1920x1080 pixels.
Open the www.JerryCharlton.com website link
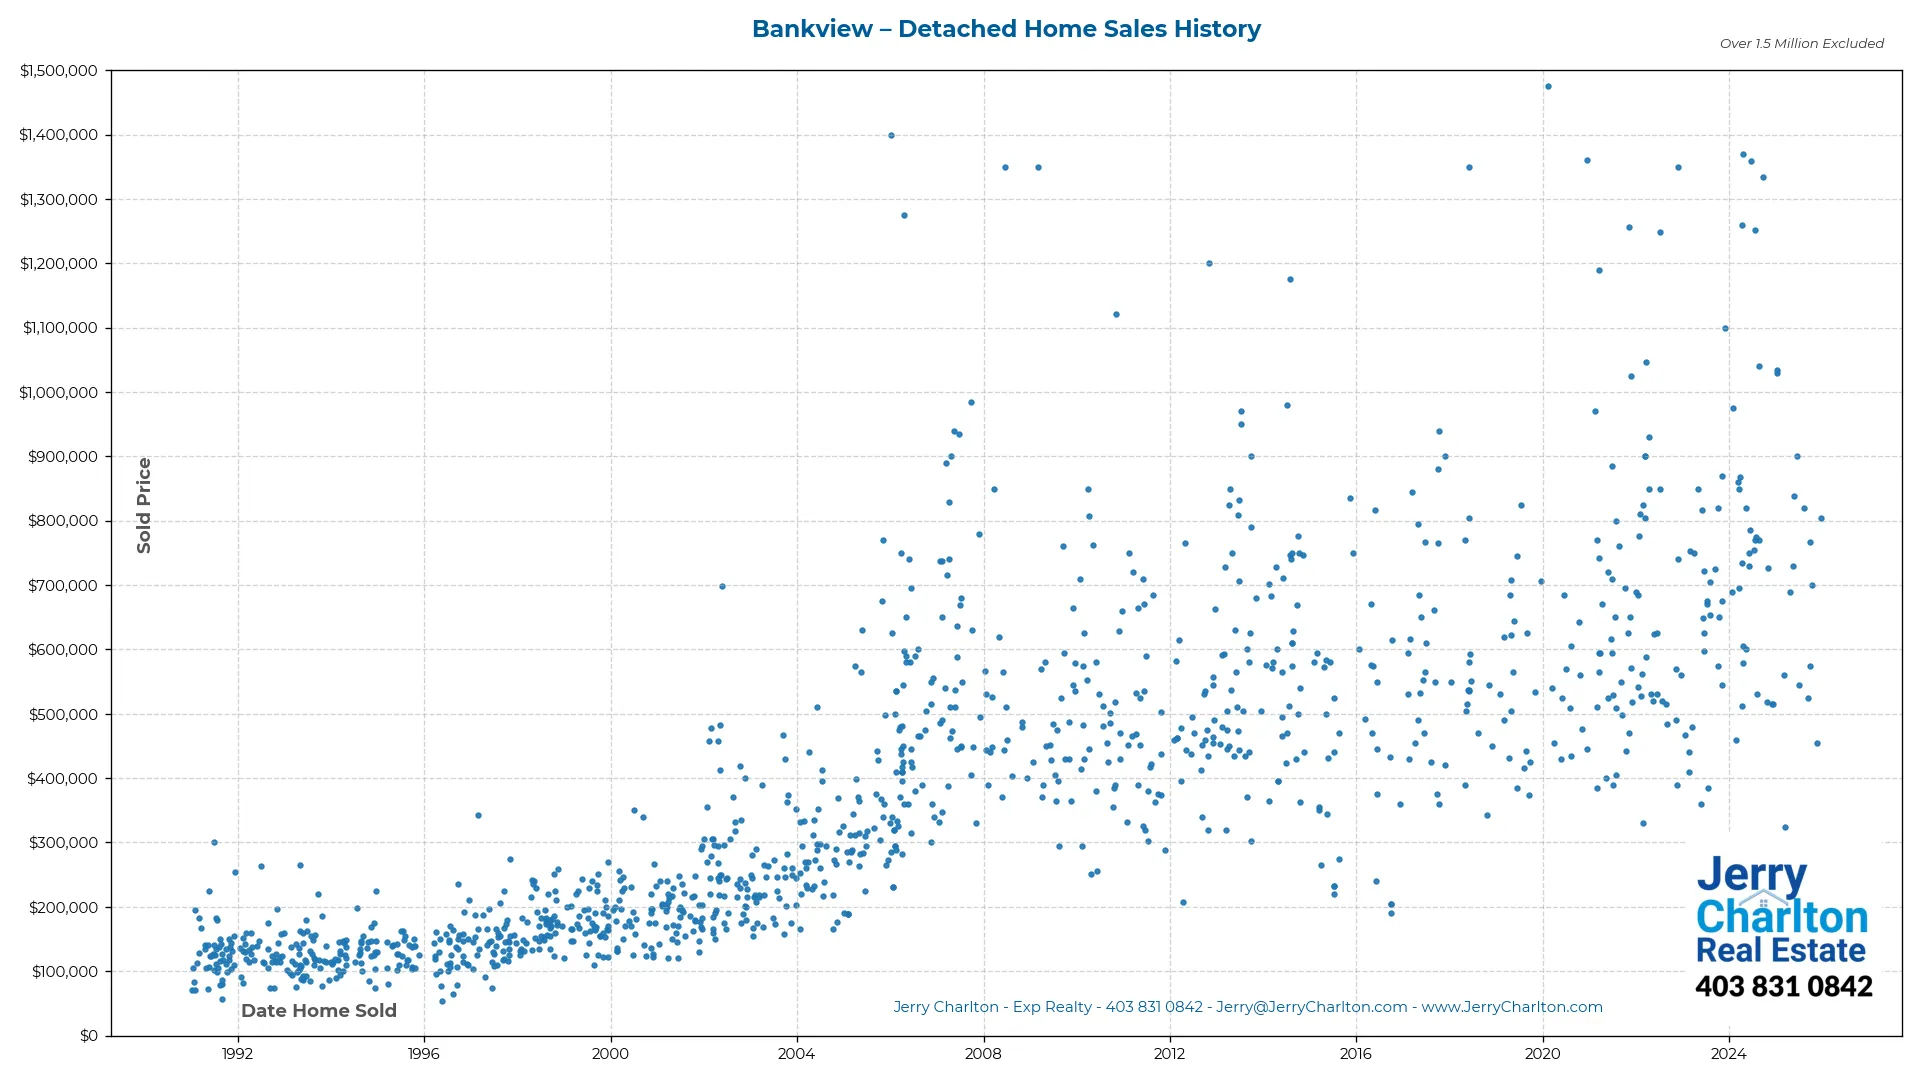tap(1513, 1007)
